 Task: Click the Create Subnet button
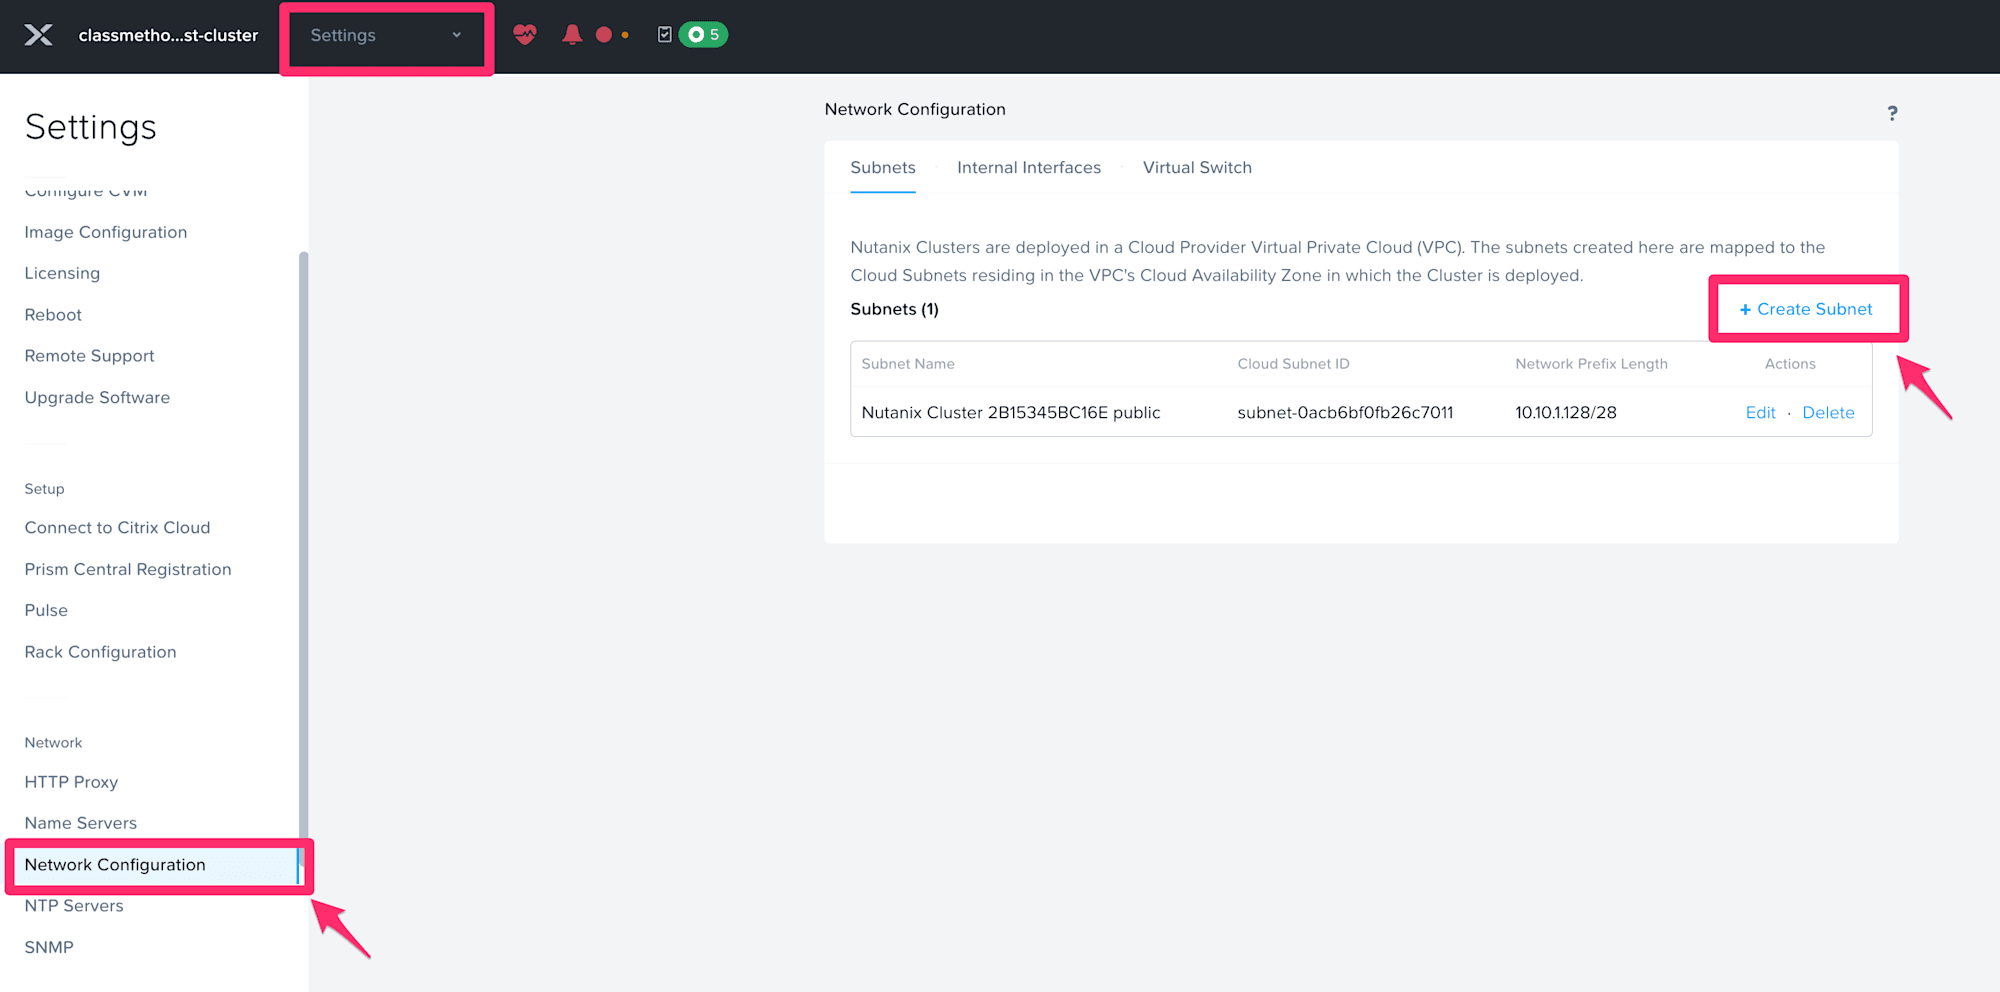tap(1806, 309)
